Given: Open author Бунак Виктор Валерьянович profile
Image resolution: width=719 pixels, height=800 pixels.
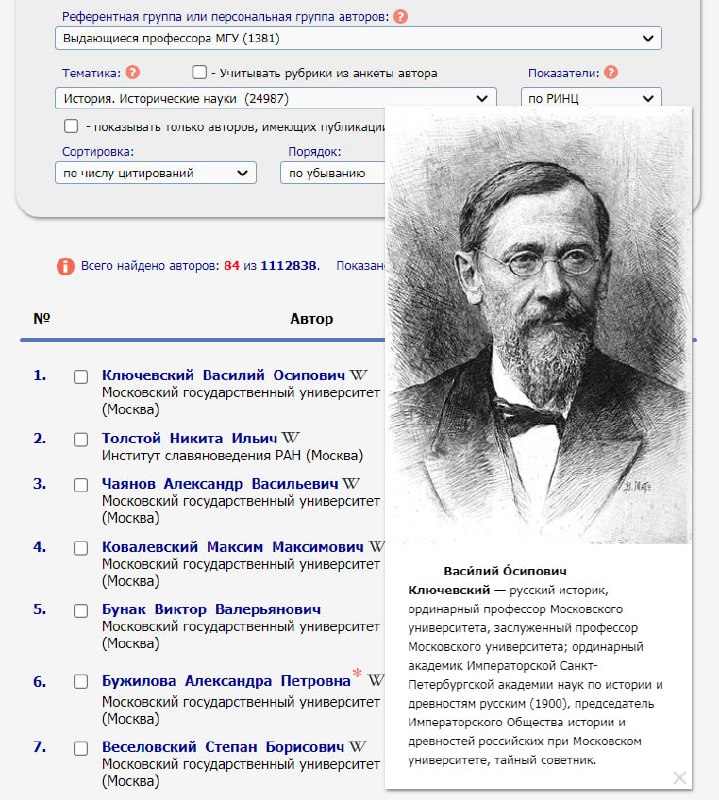Looking at the screenshot, I should point(211,609).
